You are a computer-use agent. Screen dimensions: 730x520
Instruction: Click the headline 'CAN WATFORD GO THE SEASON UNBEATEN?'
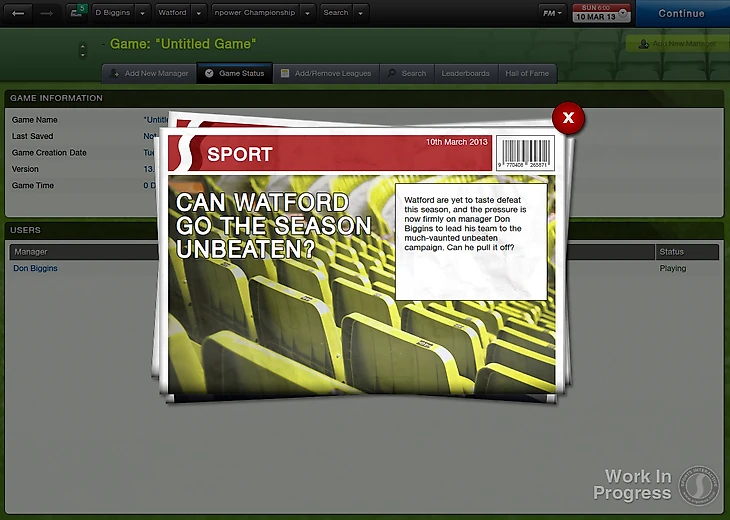(x=273, y=226)
